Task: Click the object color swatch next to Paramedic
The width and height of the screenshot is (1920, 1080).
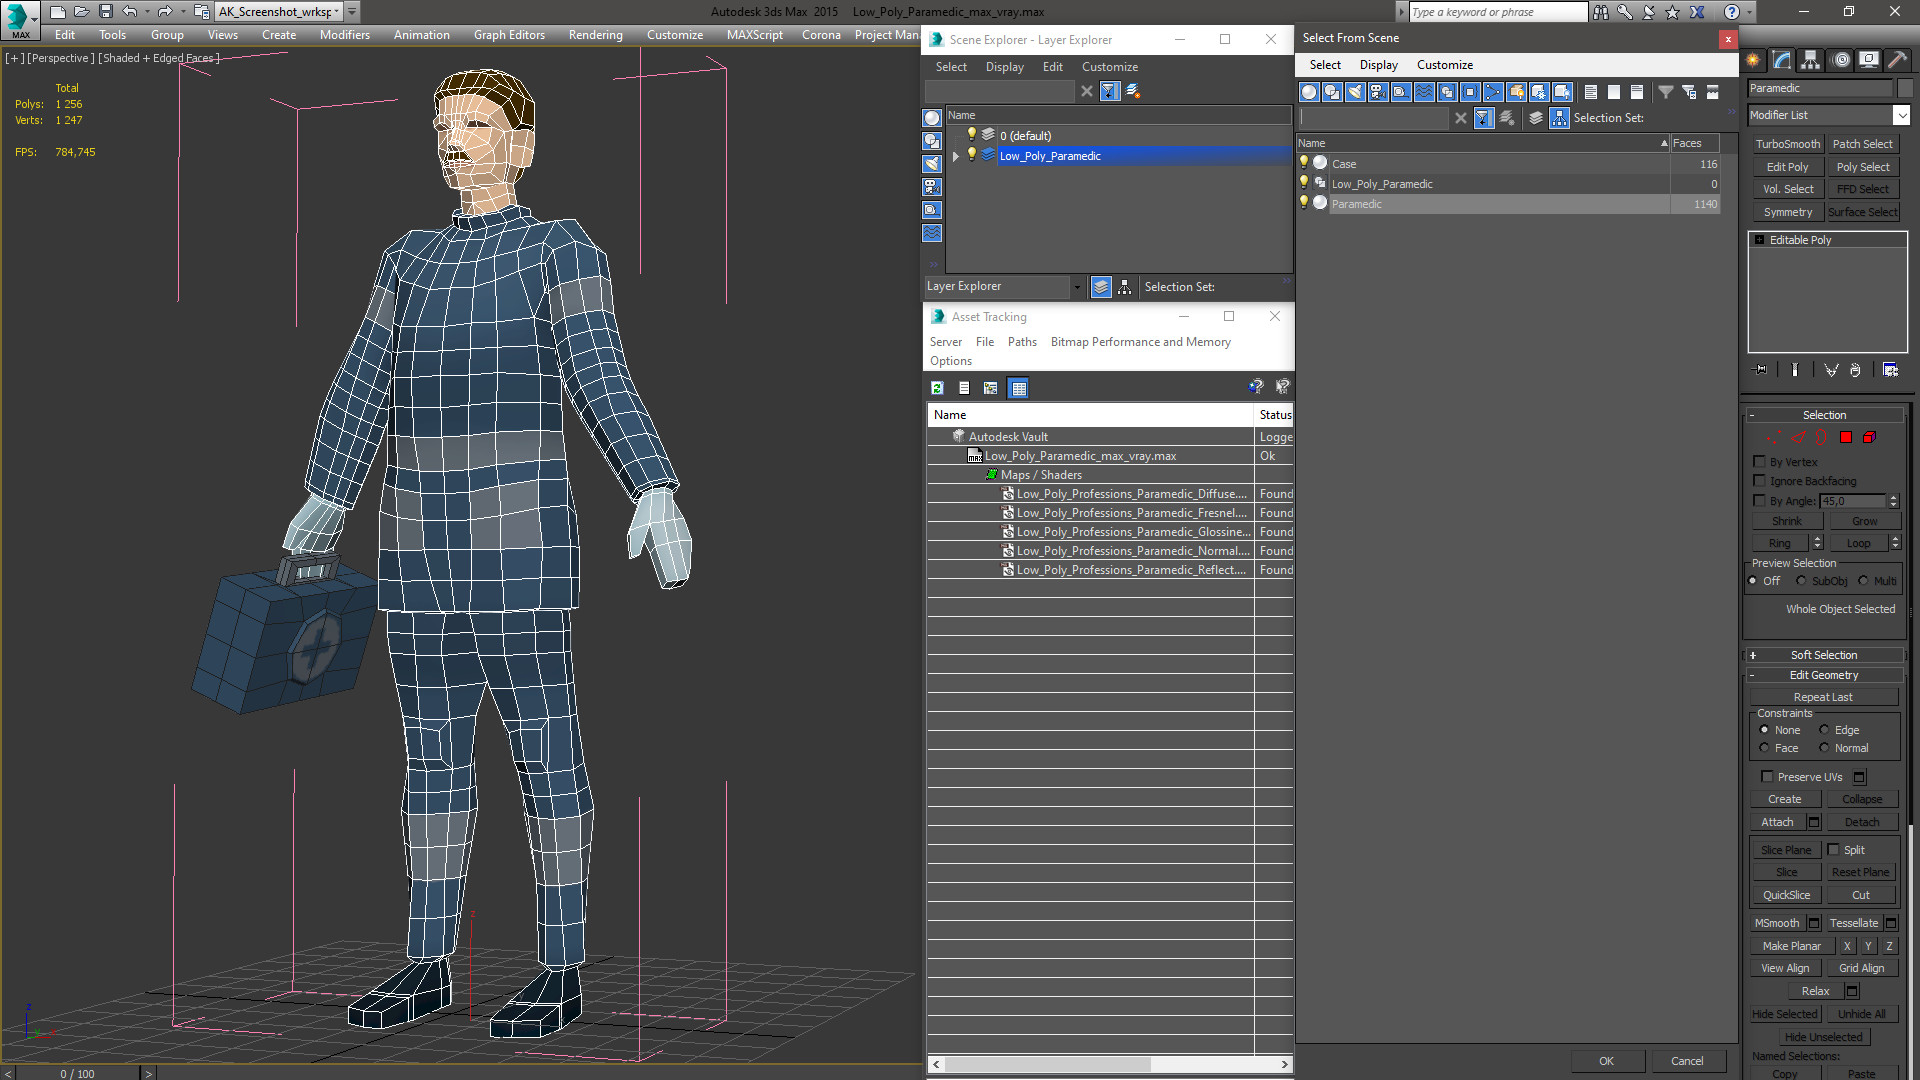Action: pyautogui.click(x=1904, y=88)
